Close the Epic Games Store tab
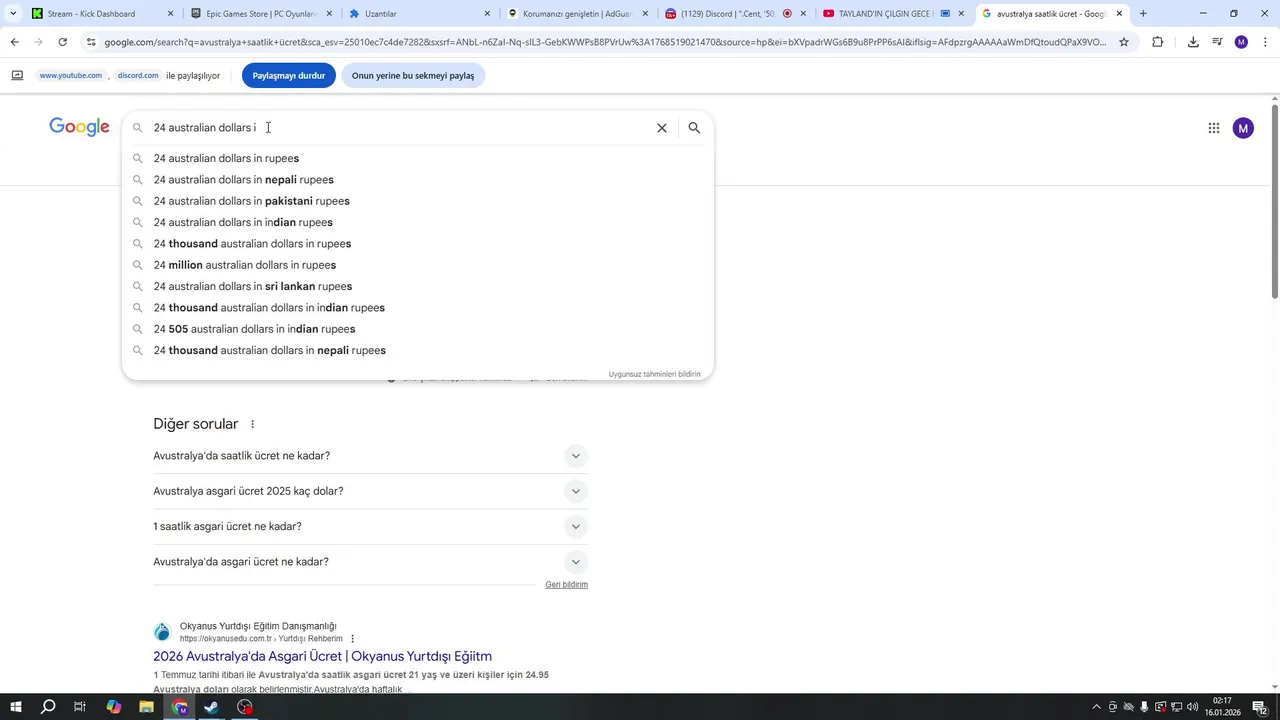 [329, 14]
